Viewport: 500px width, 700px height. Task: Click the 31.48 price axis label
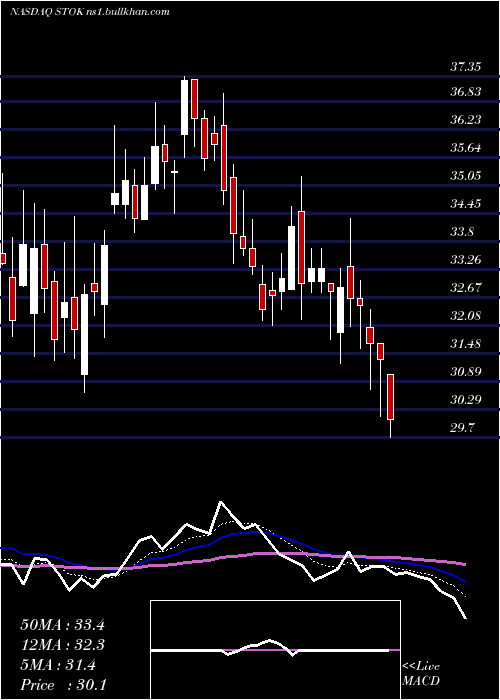465,344
